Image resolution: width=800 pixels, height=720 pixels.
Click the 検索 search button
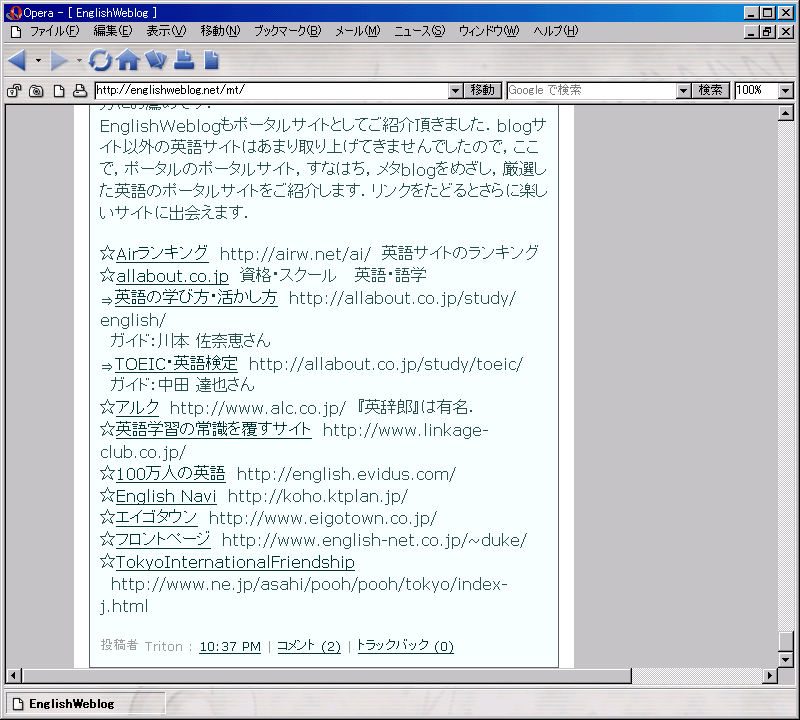(711, 91)
